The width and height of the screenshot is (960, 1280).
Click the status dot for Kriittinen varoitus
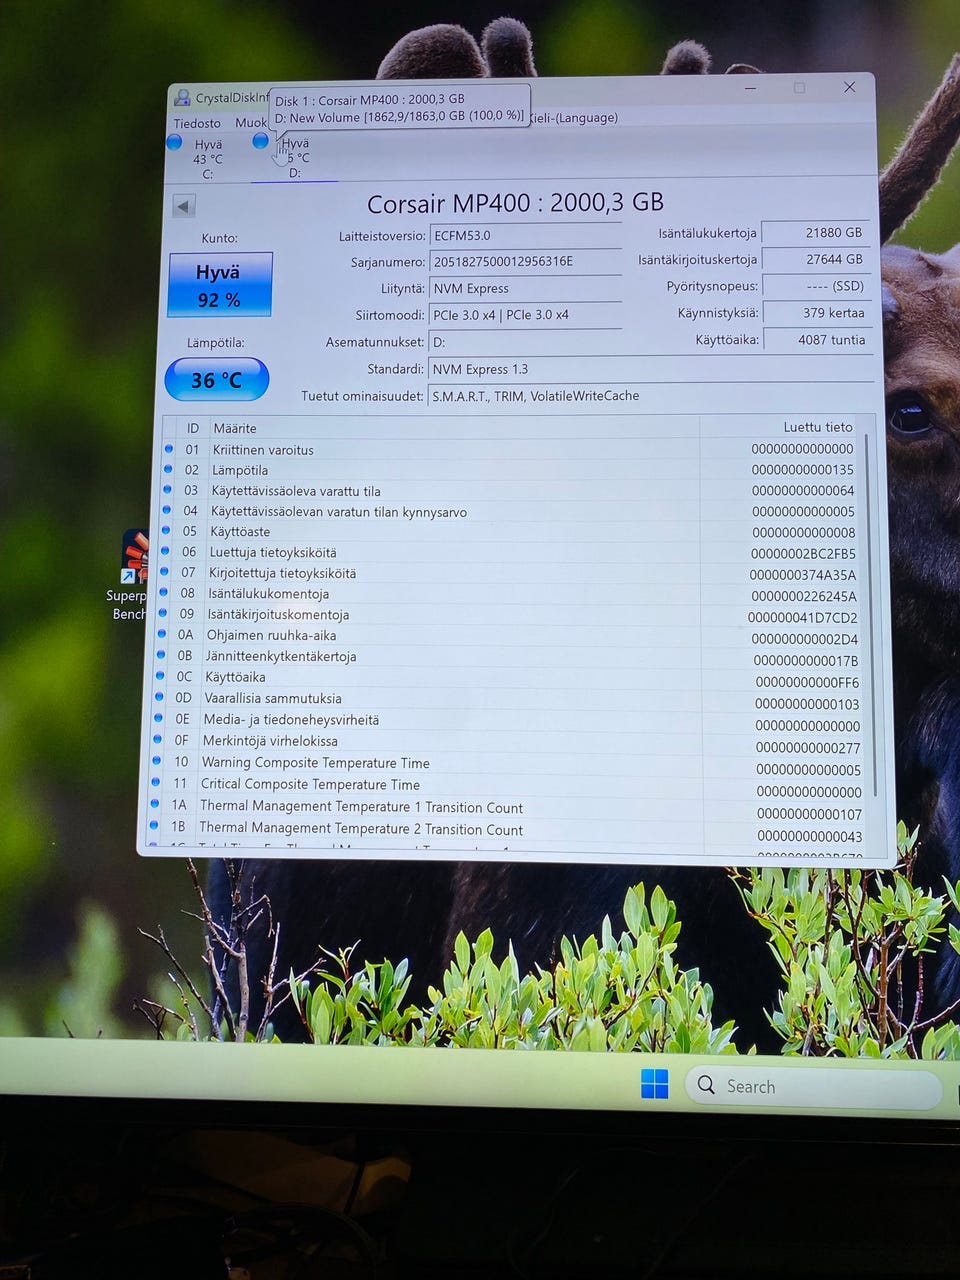[x=169, y=449]
